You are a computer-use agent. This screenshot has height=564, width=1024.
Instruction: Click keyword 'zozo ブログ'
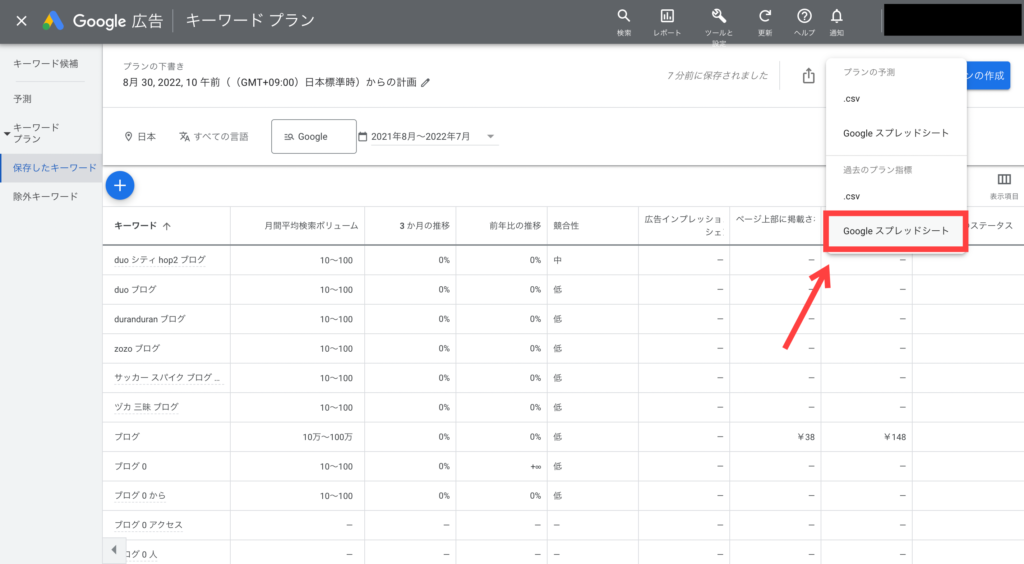pyautogui.click(x=137, y=349)
